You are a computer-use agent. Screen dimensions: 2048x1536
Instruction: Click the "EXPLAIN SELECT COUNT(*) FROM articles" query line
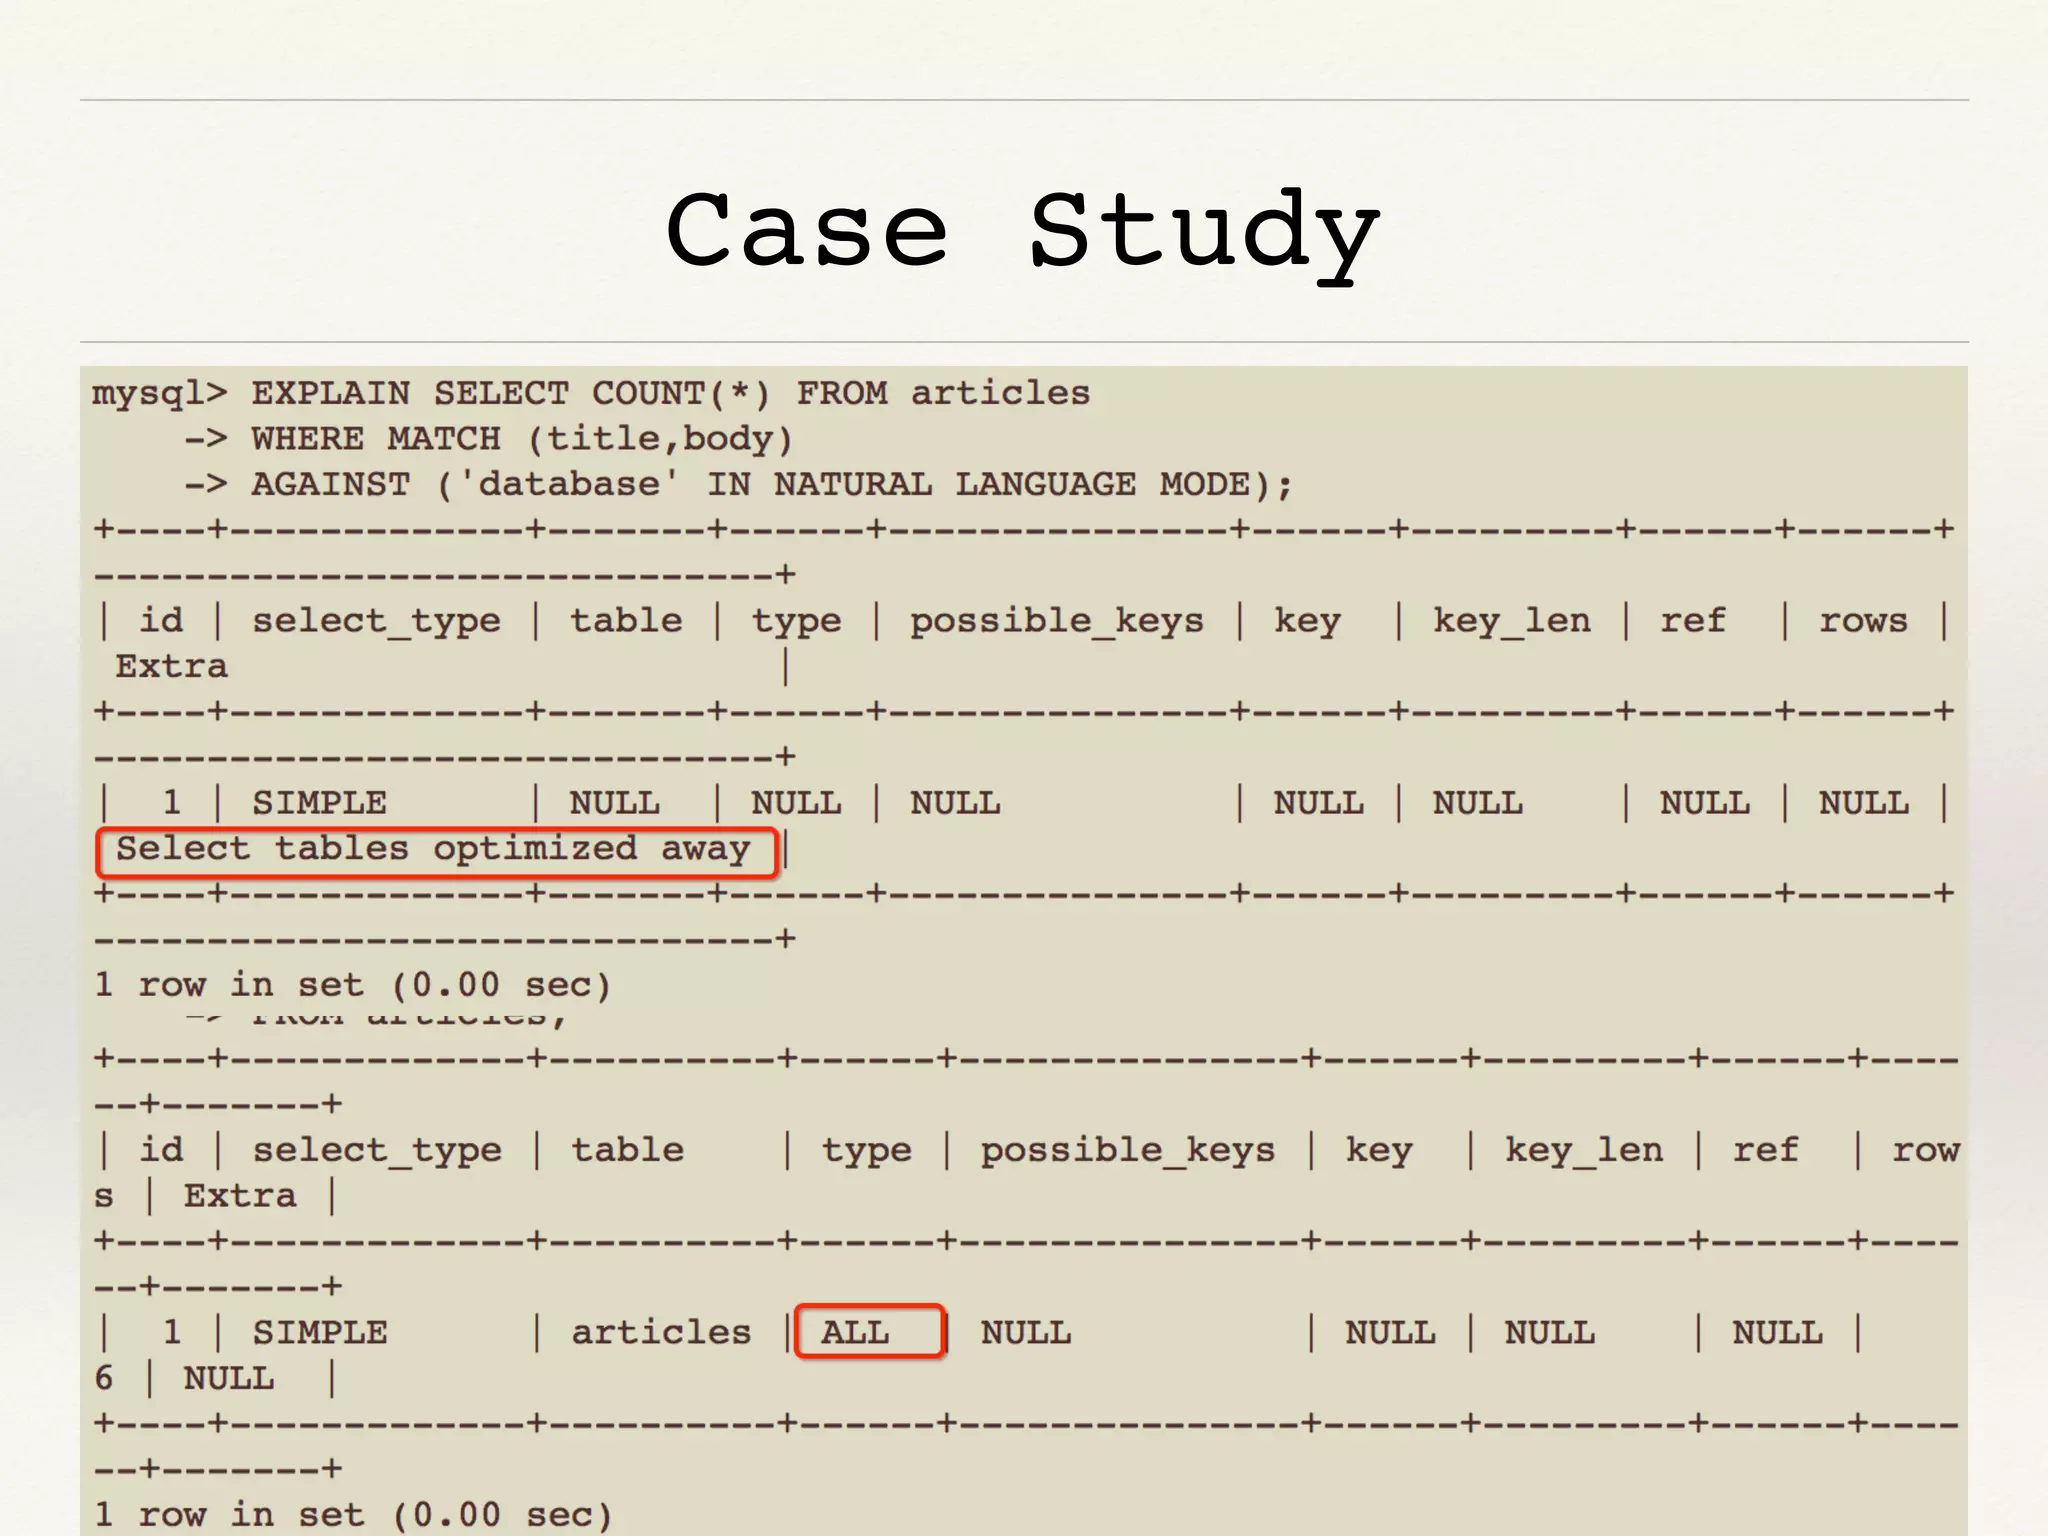(x=670, y=393)
